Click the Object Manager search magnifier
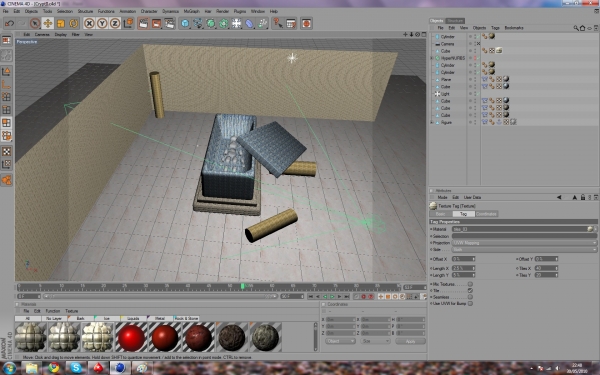The width and height of the screenshot is (600, 375). tap(576, 28)
